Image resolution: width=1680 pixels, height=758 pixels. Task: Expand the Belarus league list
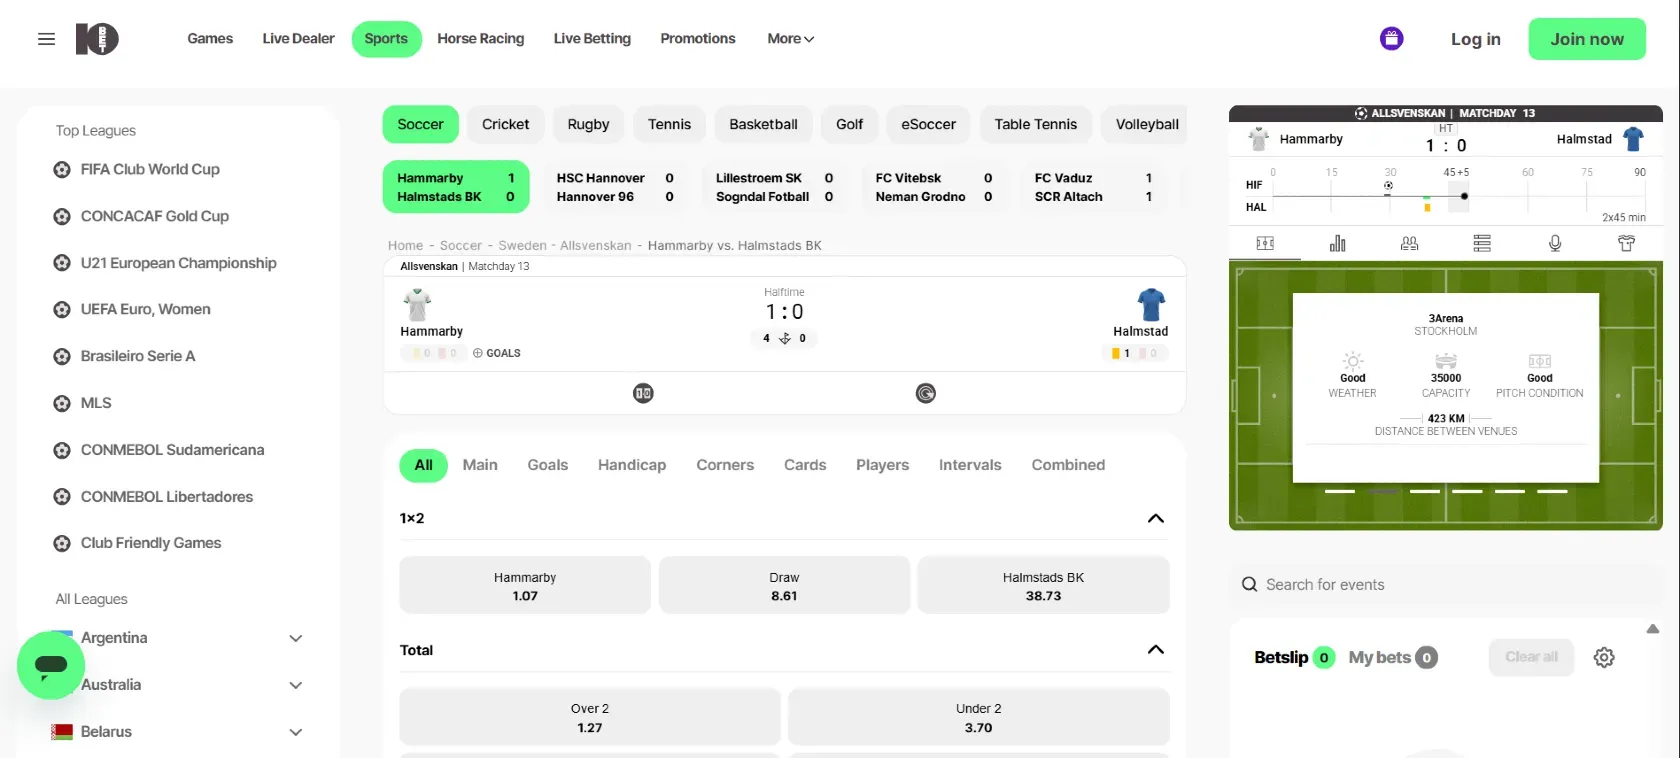296,732
